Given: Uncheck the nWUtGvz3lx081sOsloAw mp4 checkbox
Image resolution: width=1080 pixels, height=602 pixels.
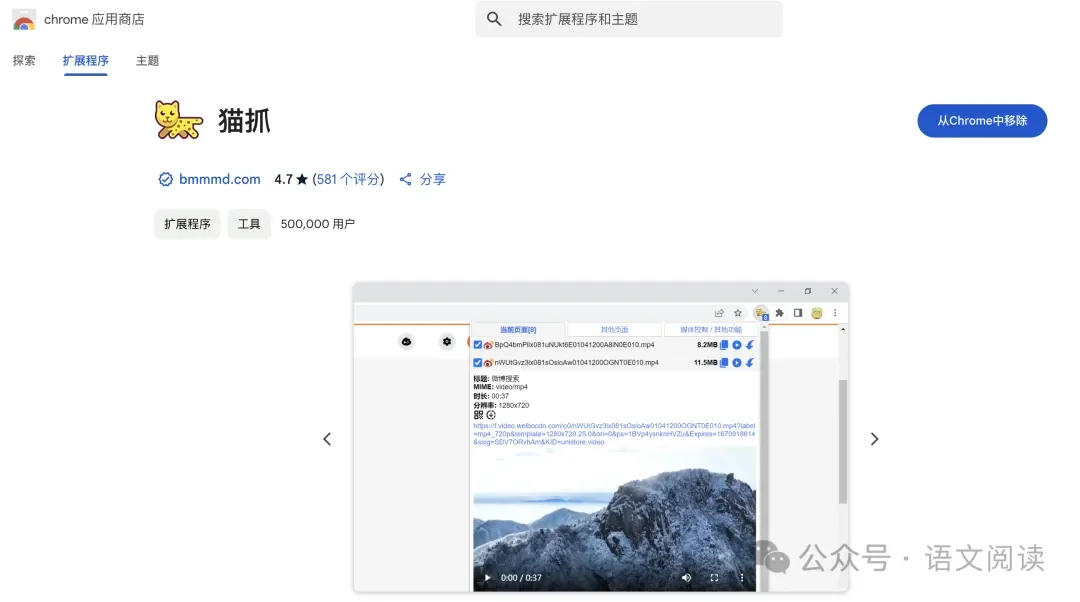Looking at the screenshot, I should [x=476, y=362].
